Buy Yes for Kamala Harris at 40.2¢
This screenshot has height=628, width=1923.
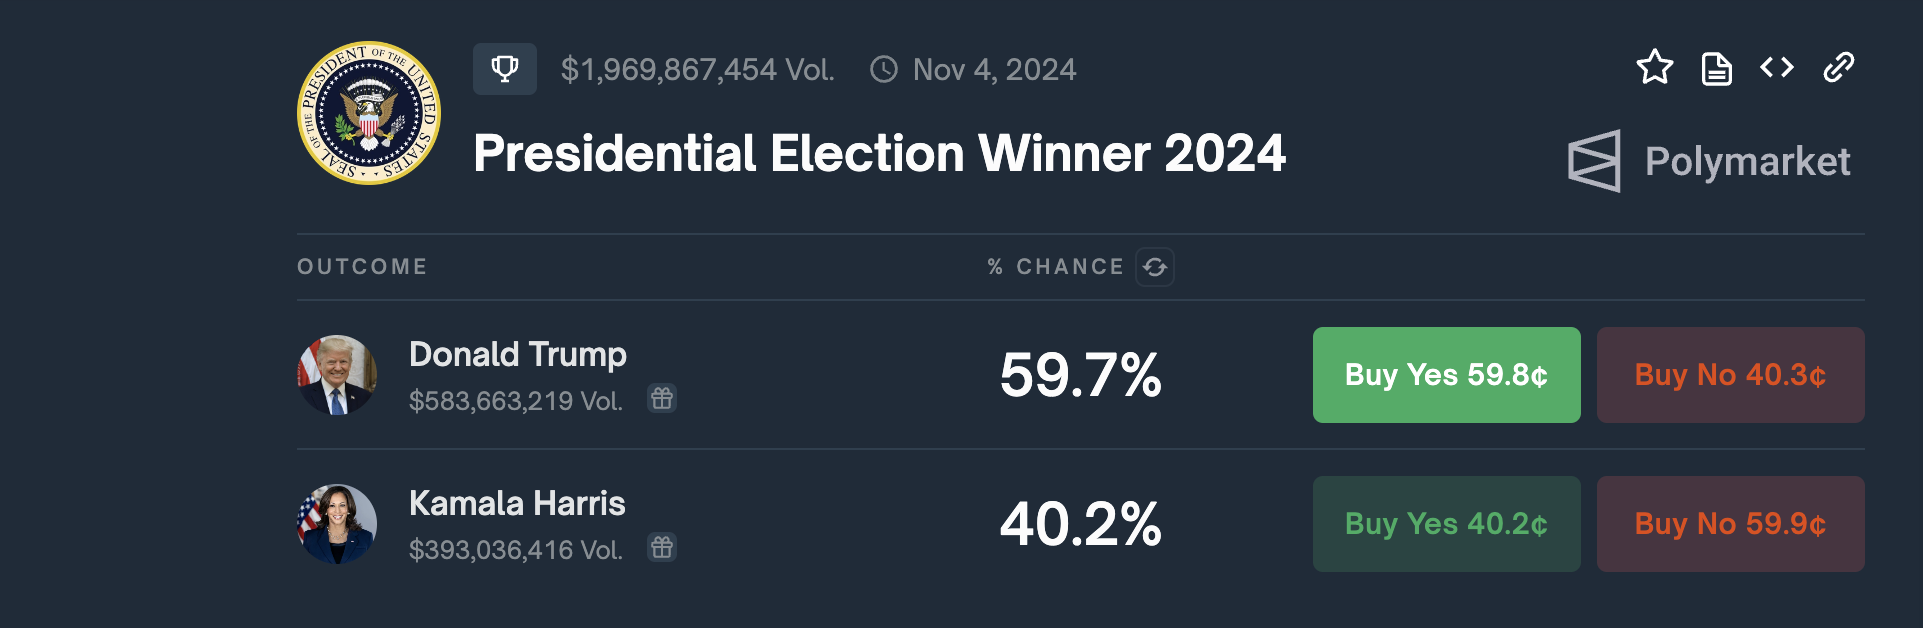[x=1446, y=524]
